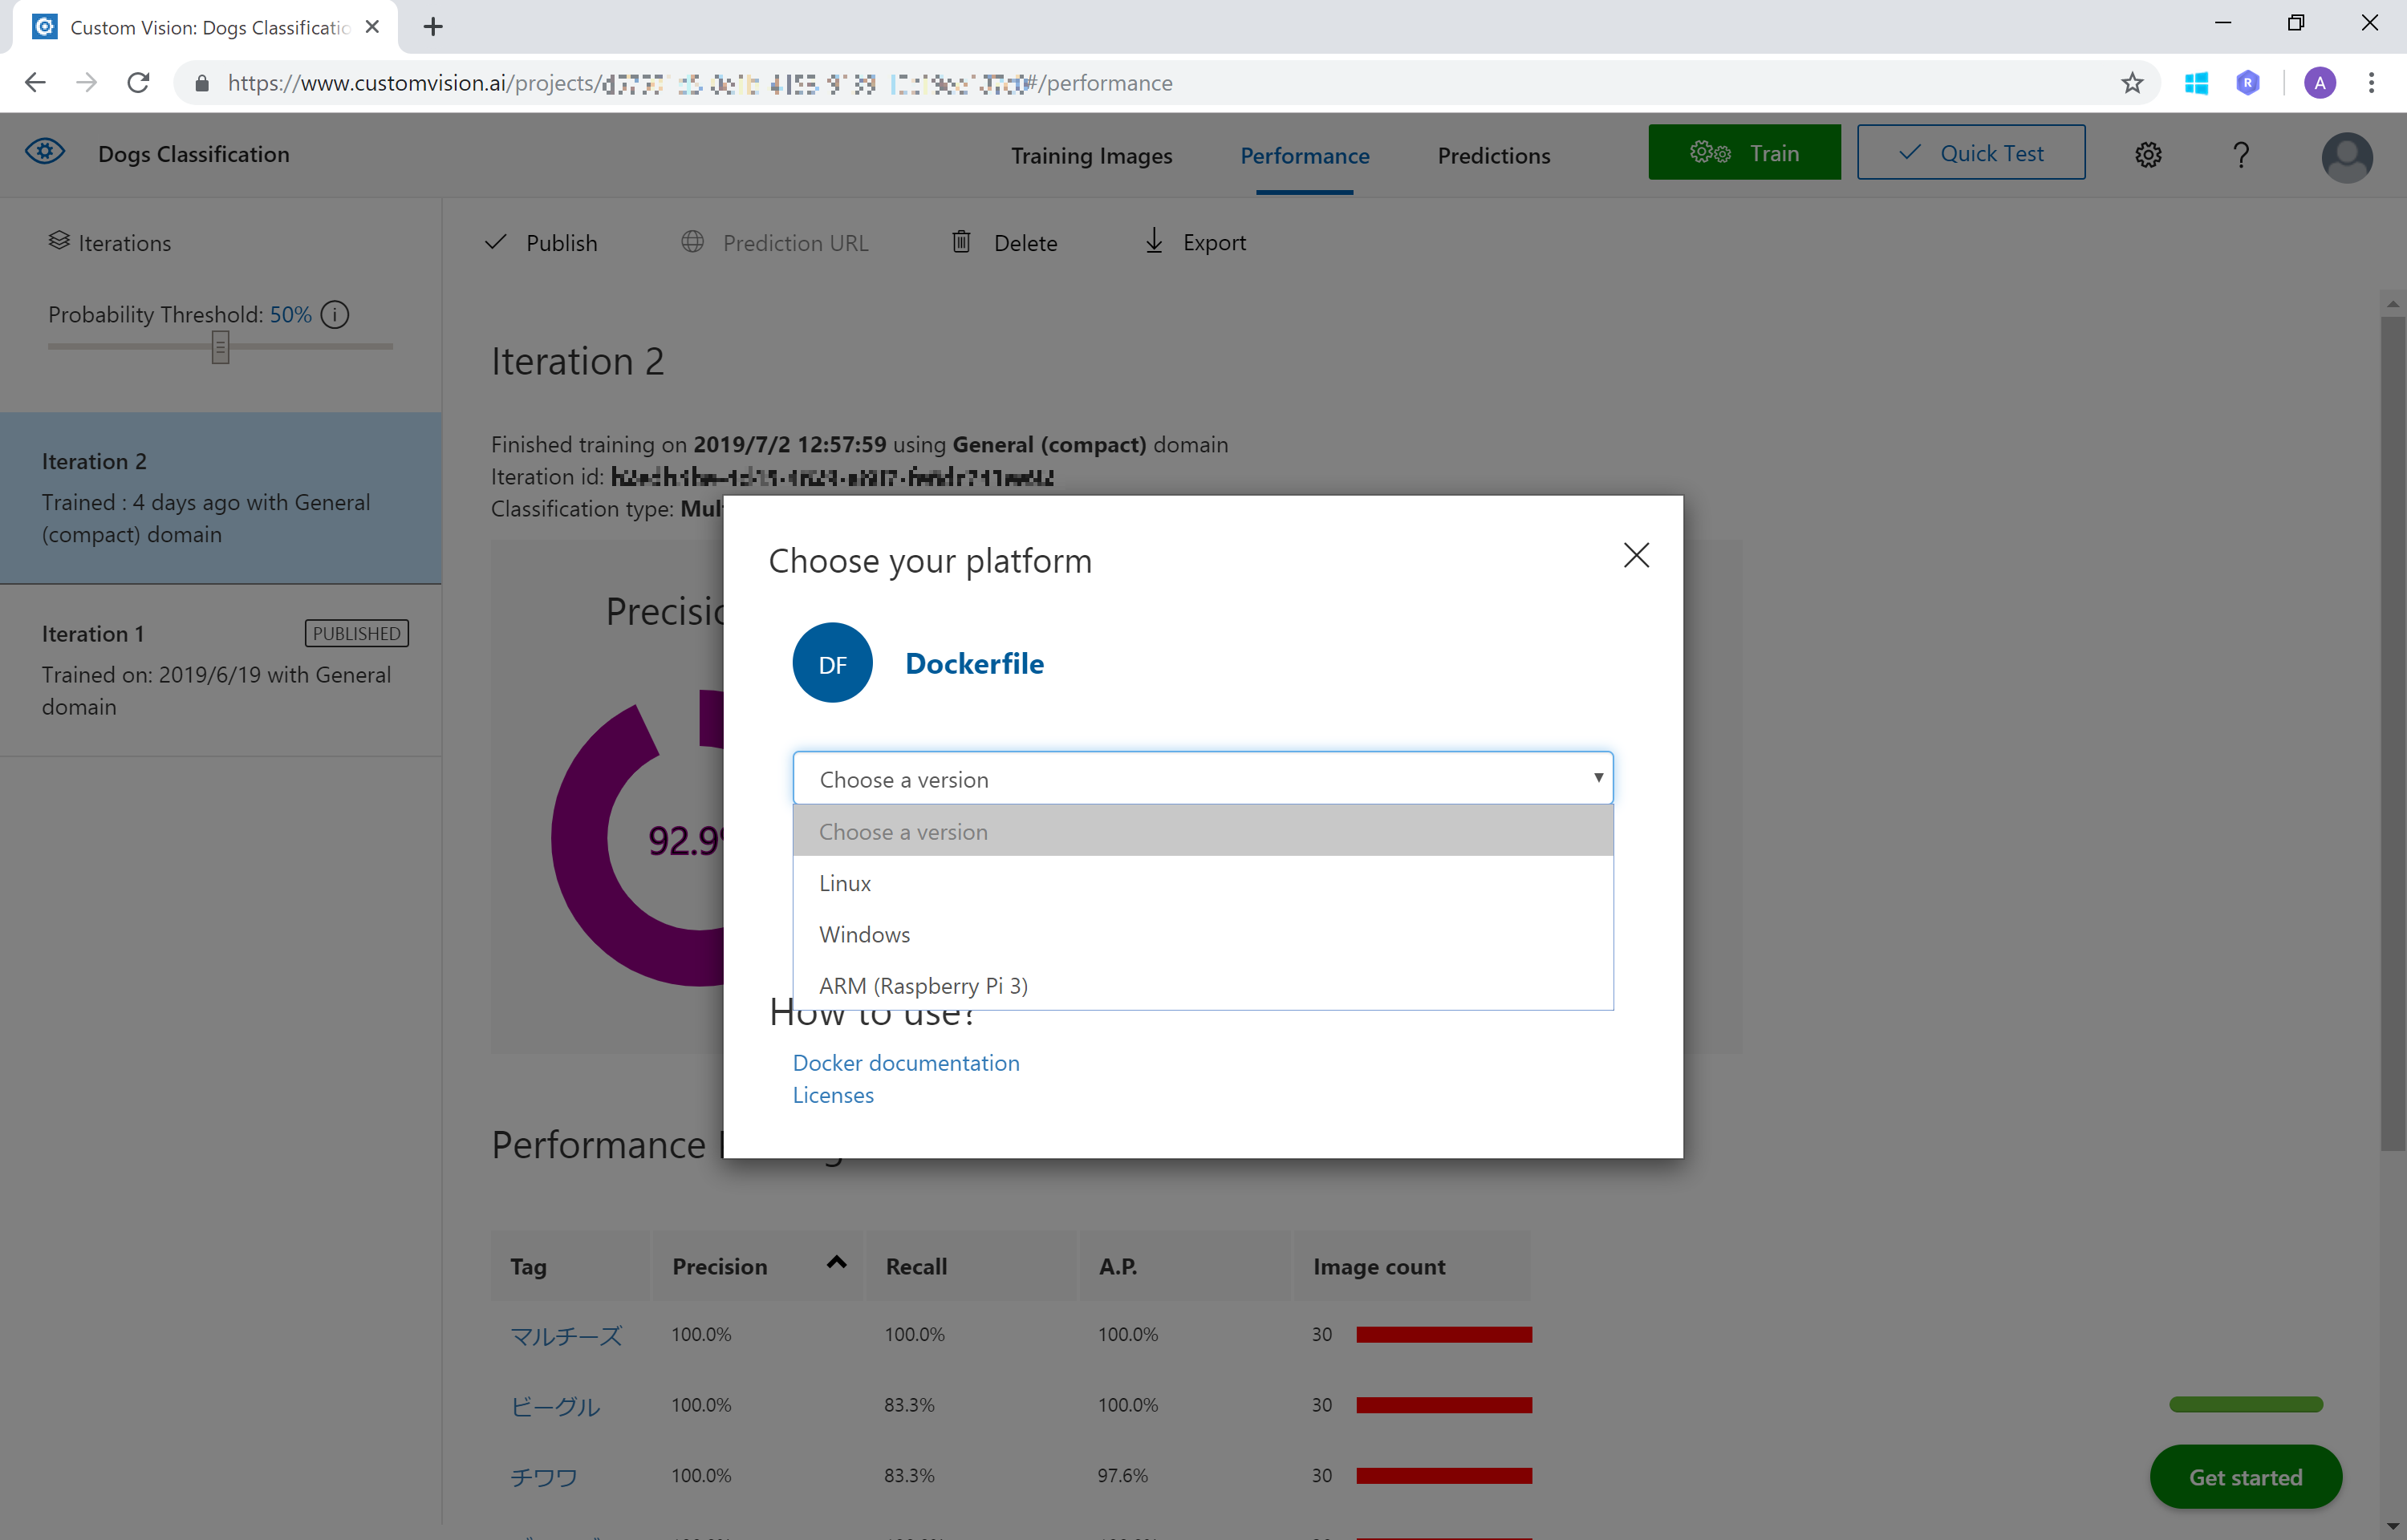Switch to Training Images tab
Viewport: 2407px width, 1540px height.
pyautogui.click(x=1091, y=155)
